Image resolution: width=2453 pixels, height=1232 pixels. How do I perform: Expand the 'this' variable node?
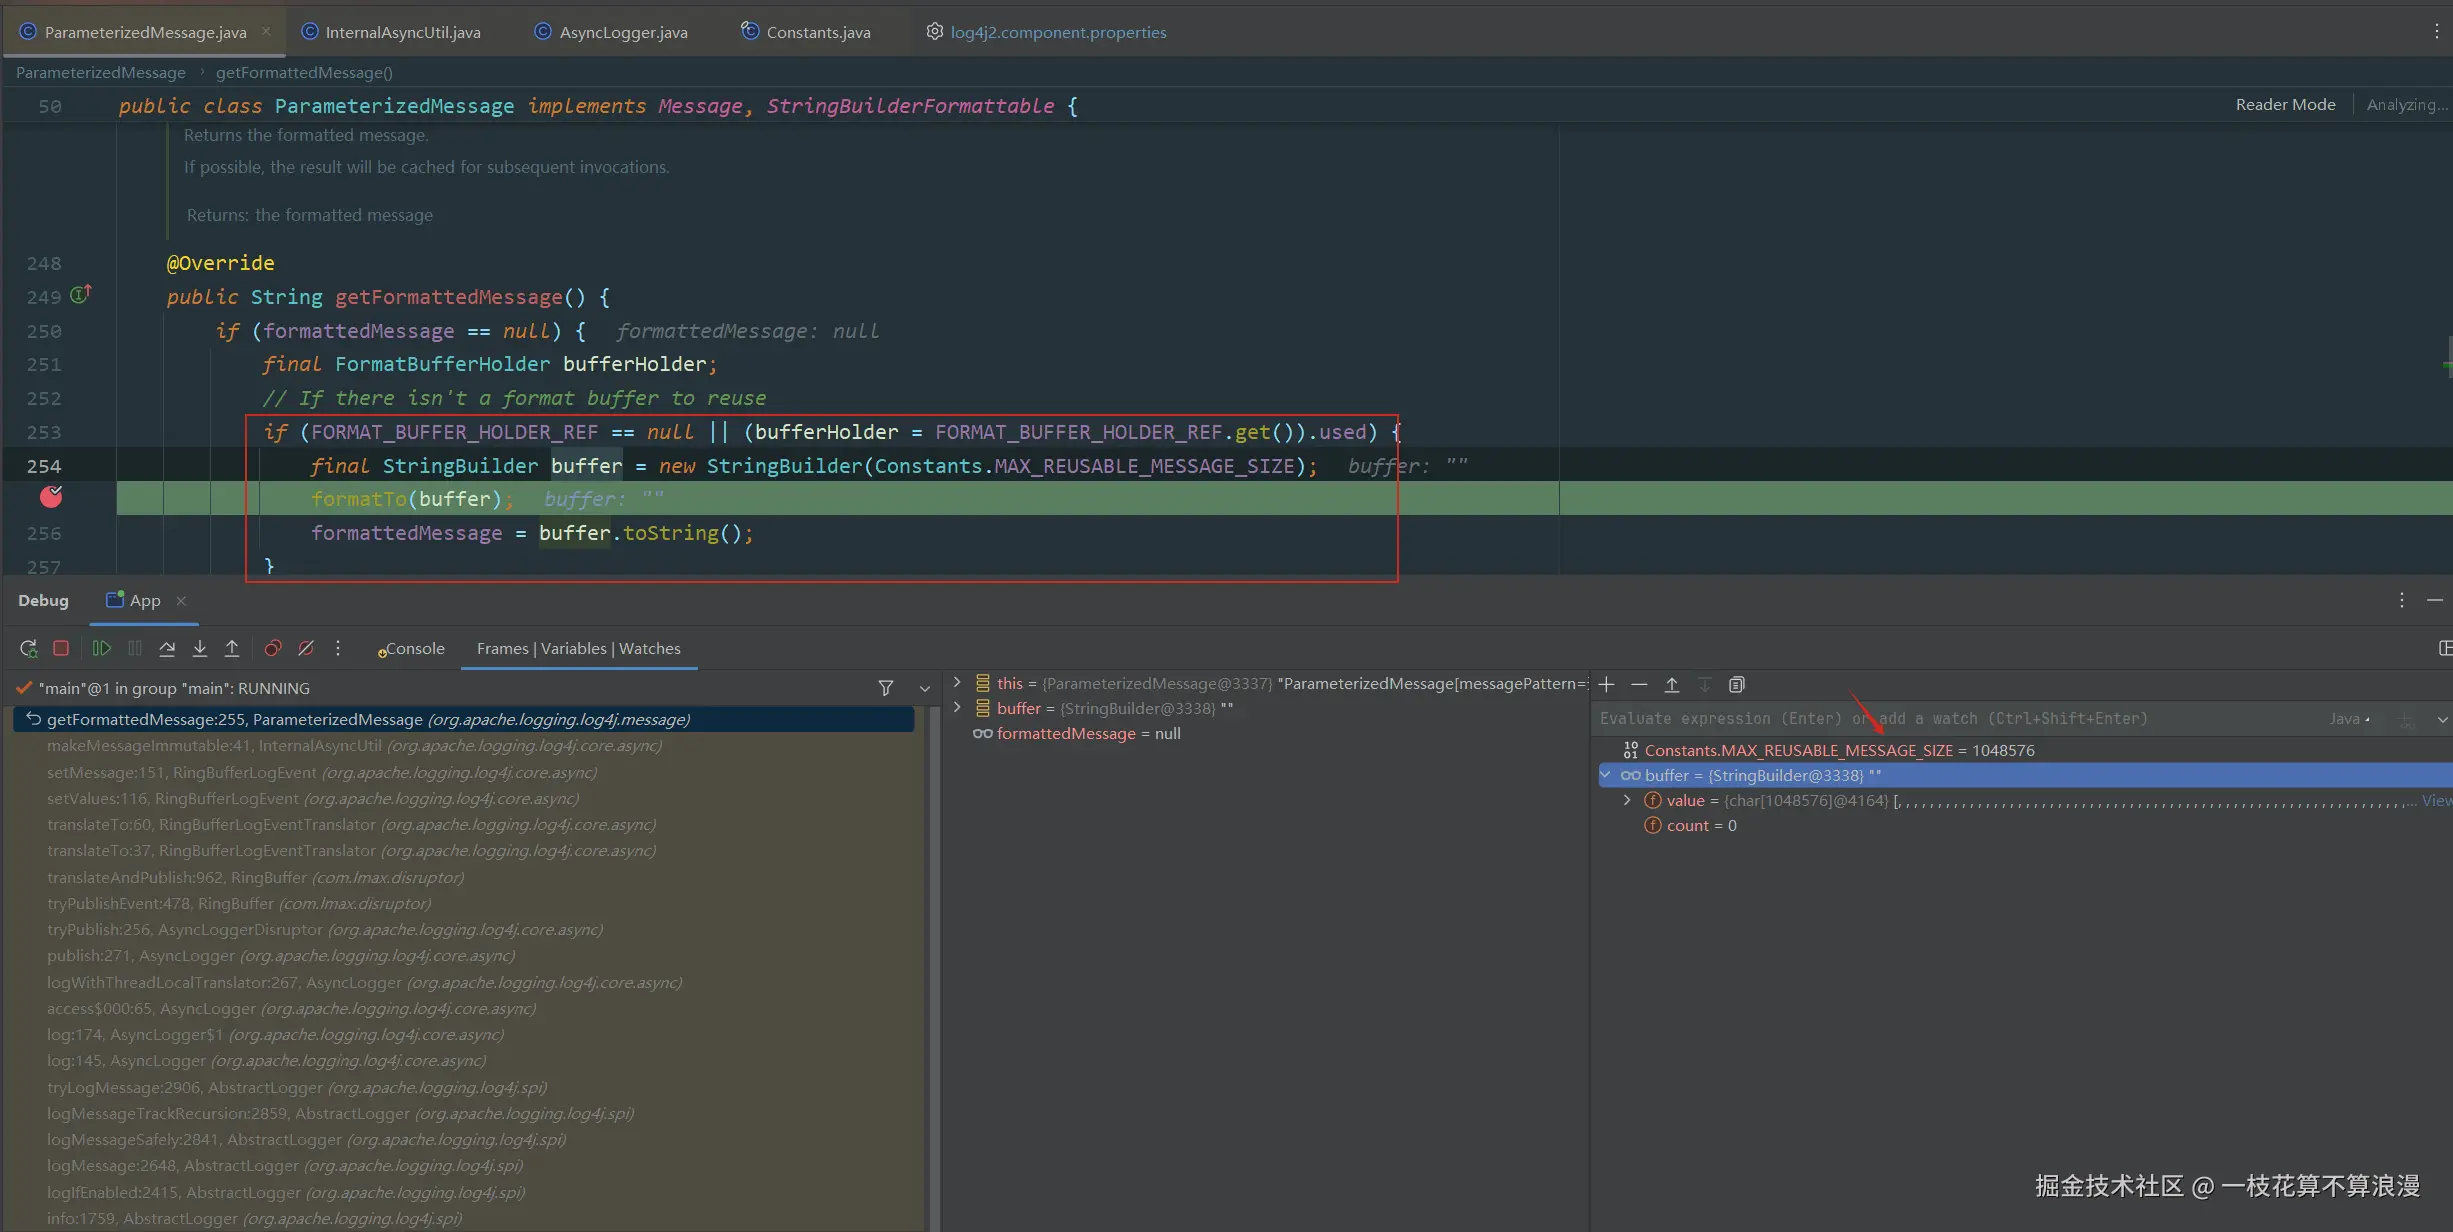click(x=957, y=683)
